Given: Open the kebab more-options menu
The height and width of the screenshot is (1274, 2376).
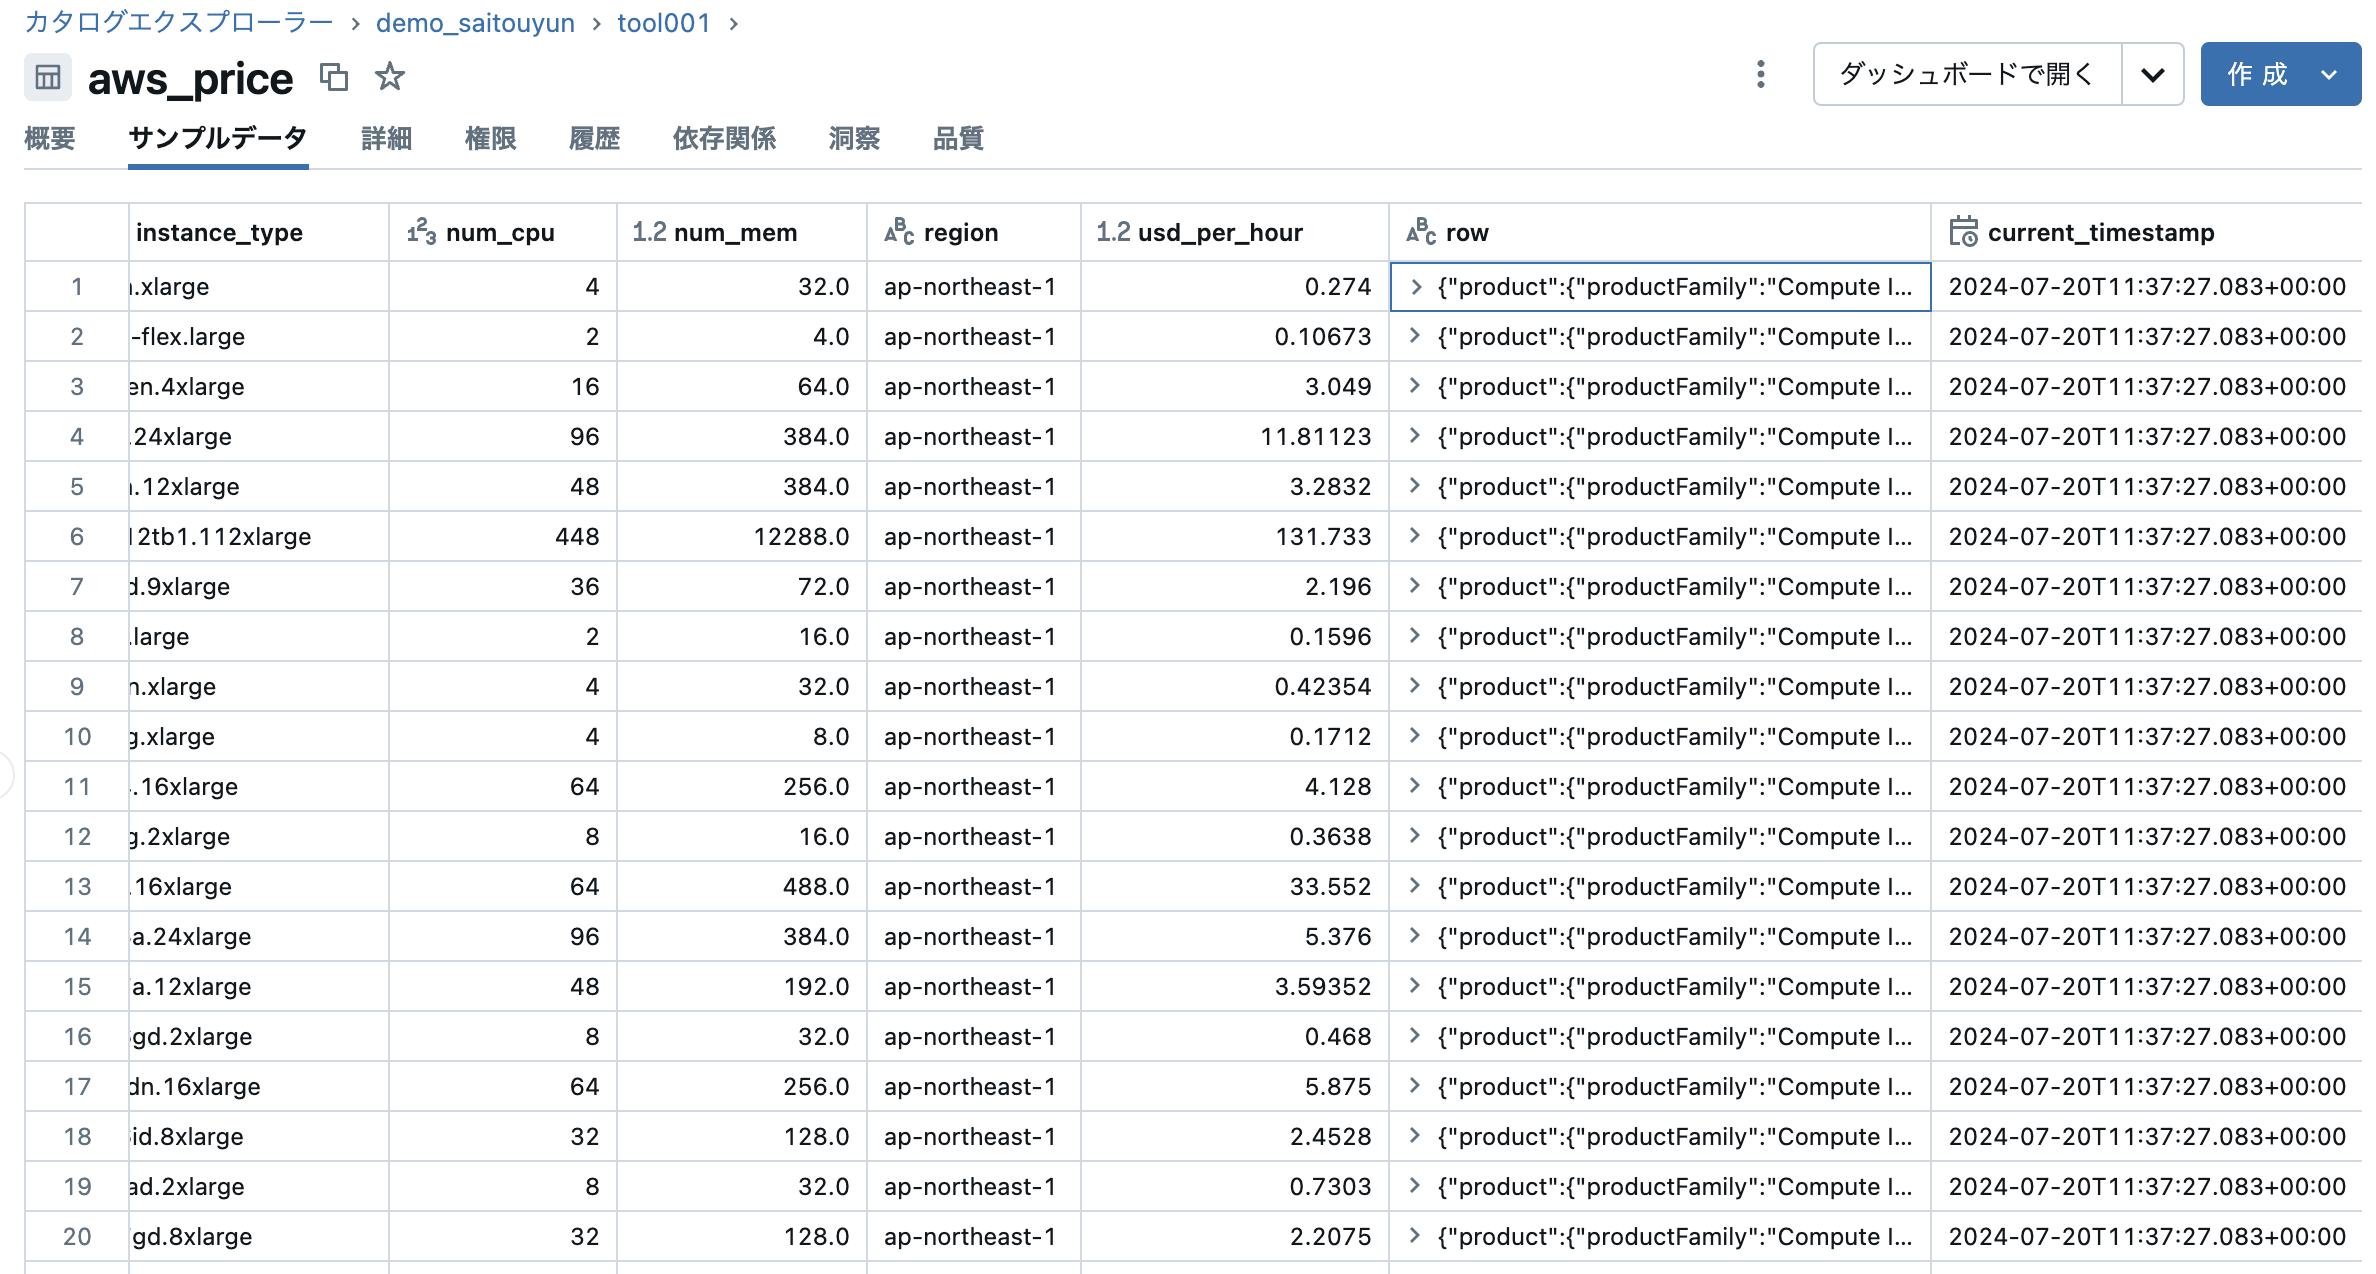Looking at the screenshot, I should point(1760,74).
